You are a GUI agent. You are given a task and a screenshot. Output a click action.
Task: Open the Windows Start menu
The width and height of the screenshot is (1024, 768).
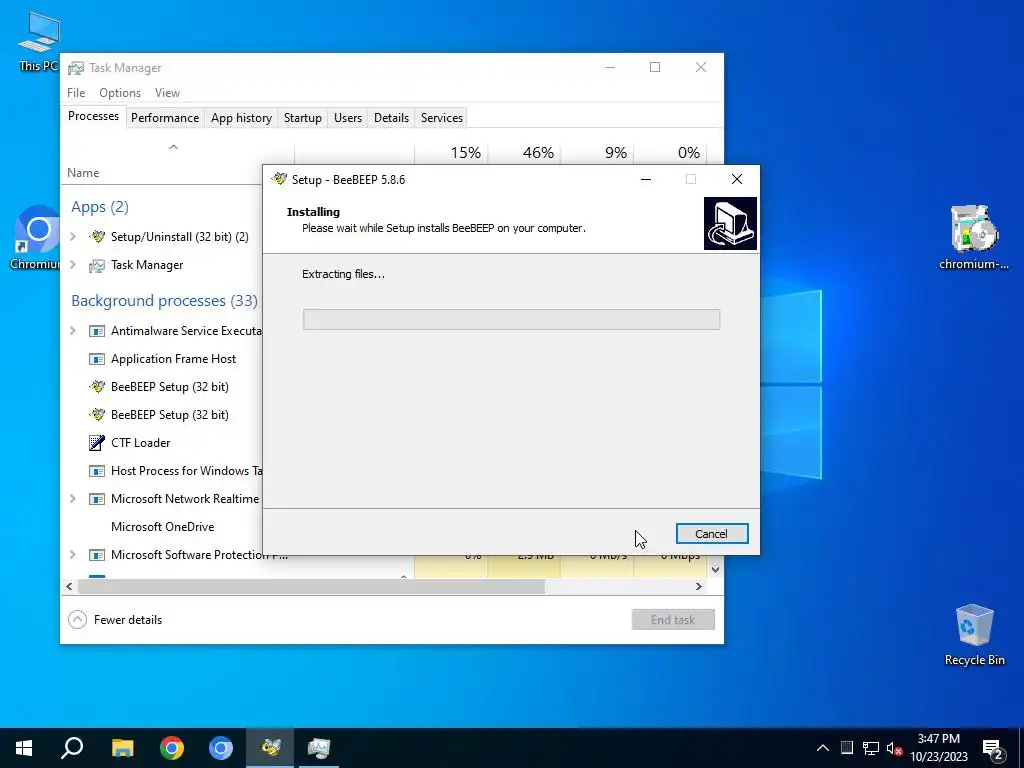(x=24, y=748)
